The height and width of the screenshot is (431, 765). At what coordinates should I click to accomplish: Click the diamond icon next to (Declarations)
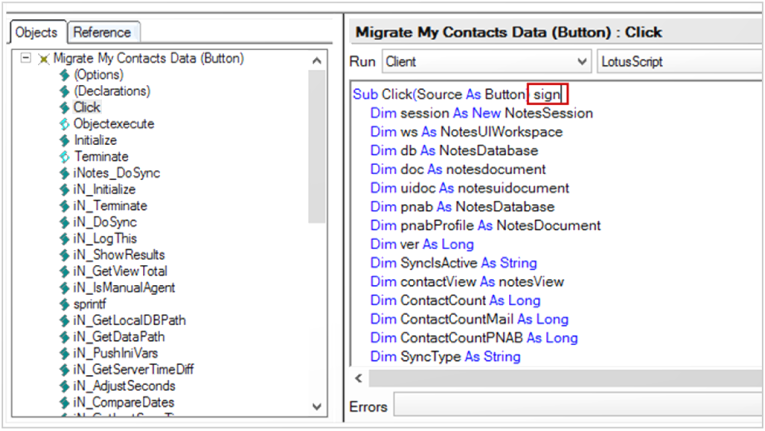click(65, 91)
